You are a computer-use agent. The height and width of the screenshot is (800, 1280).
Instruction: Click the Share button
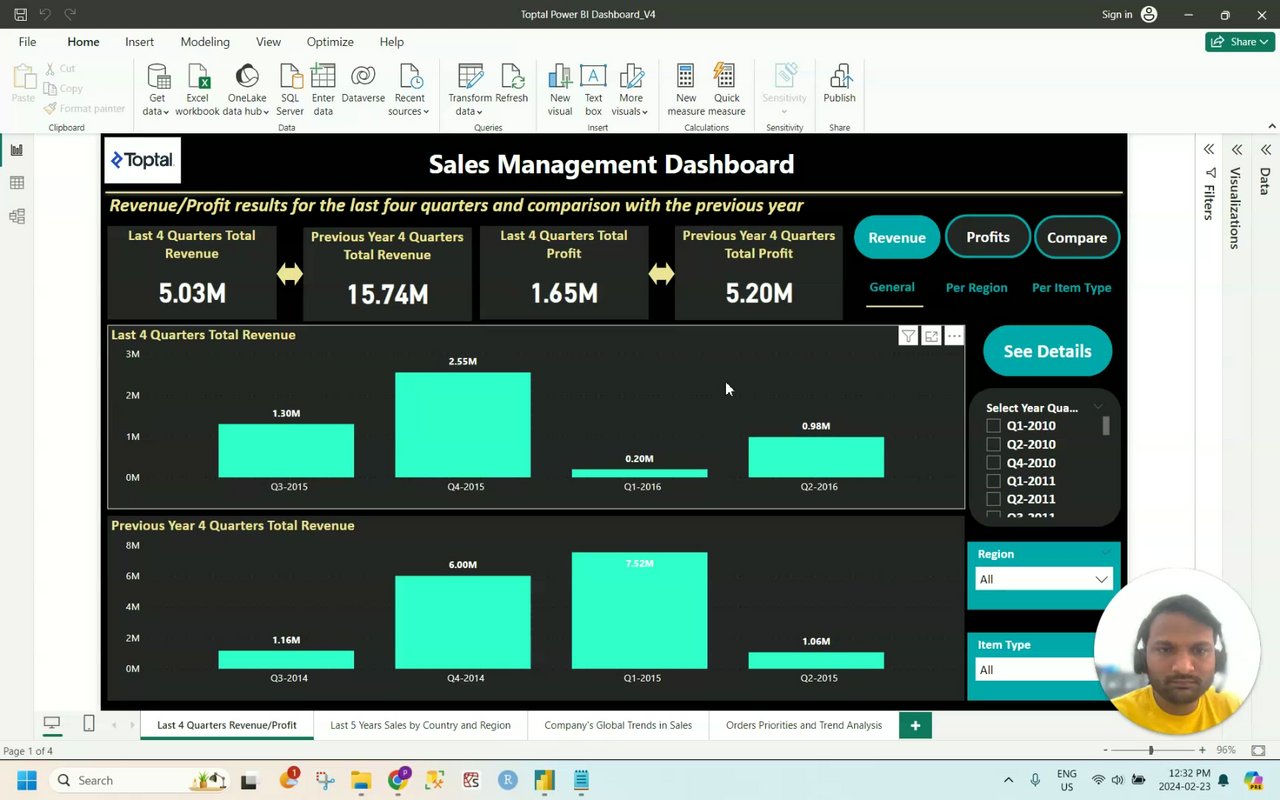tap(1240, 42)
